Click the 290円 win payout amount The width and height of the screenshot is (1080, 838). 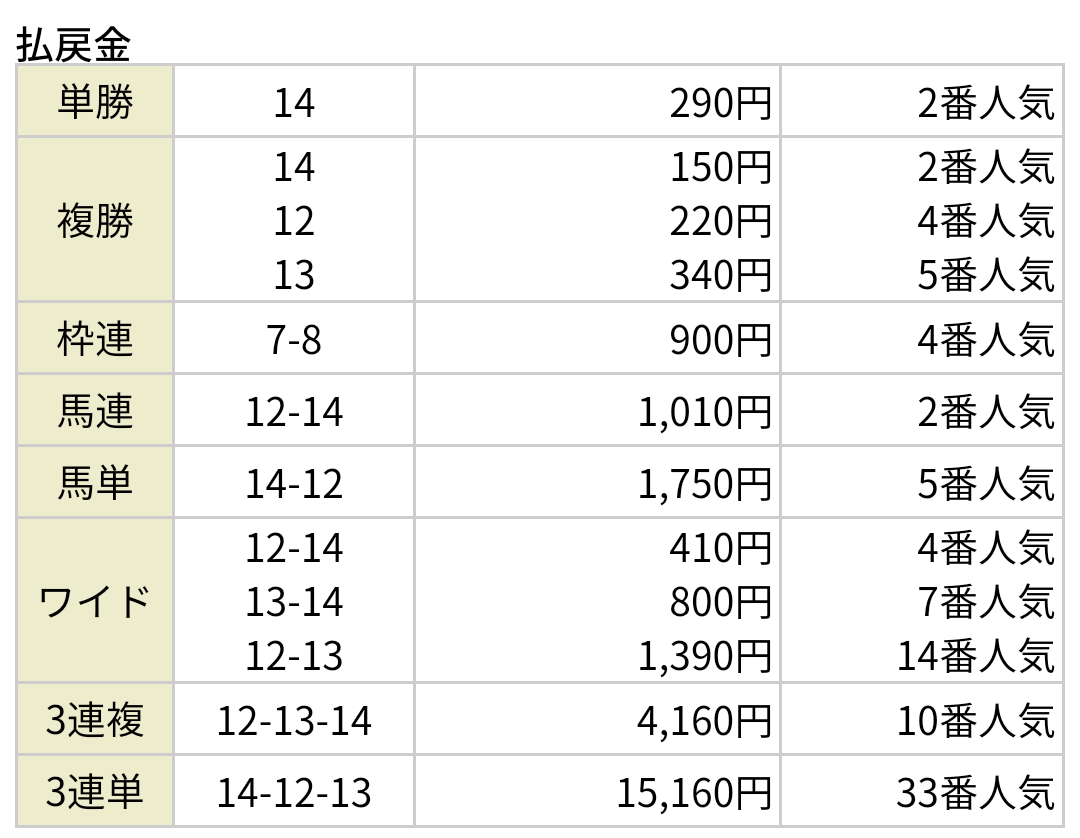click(x=720, y=103)
